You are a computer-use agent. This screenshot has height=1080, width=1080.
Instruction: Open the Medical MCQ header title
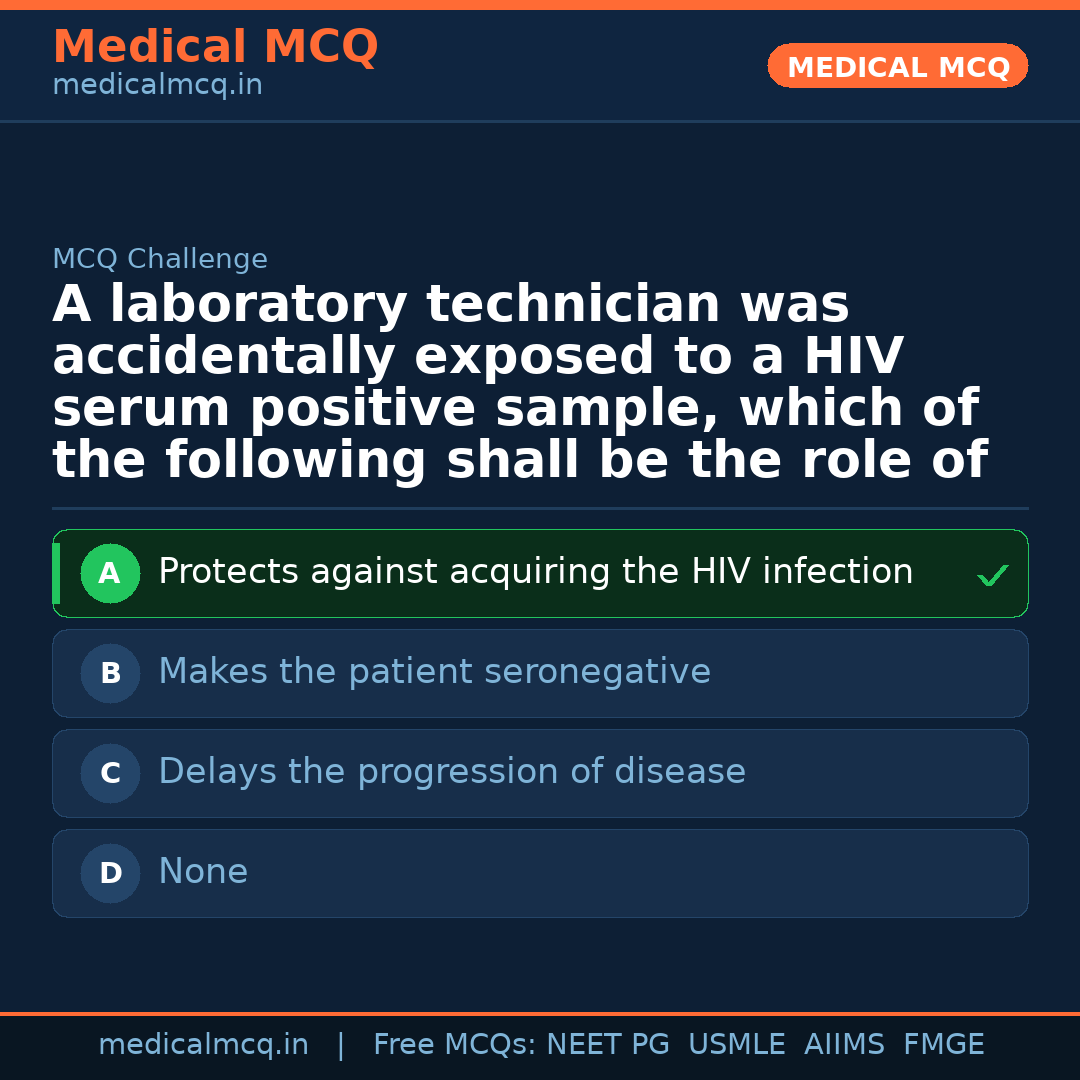[215, 47]
